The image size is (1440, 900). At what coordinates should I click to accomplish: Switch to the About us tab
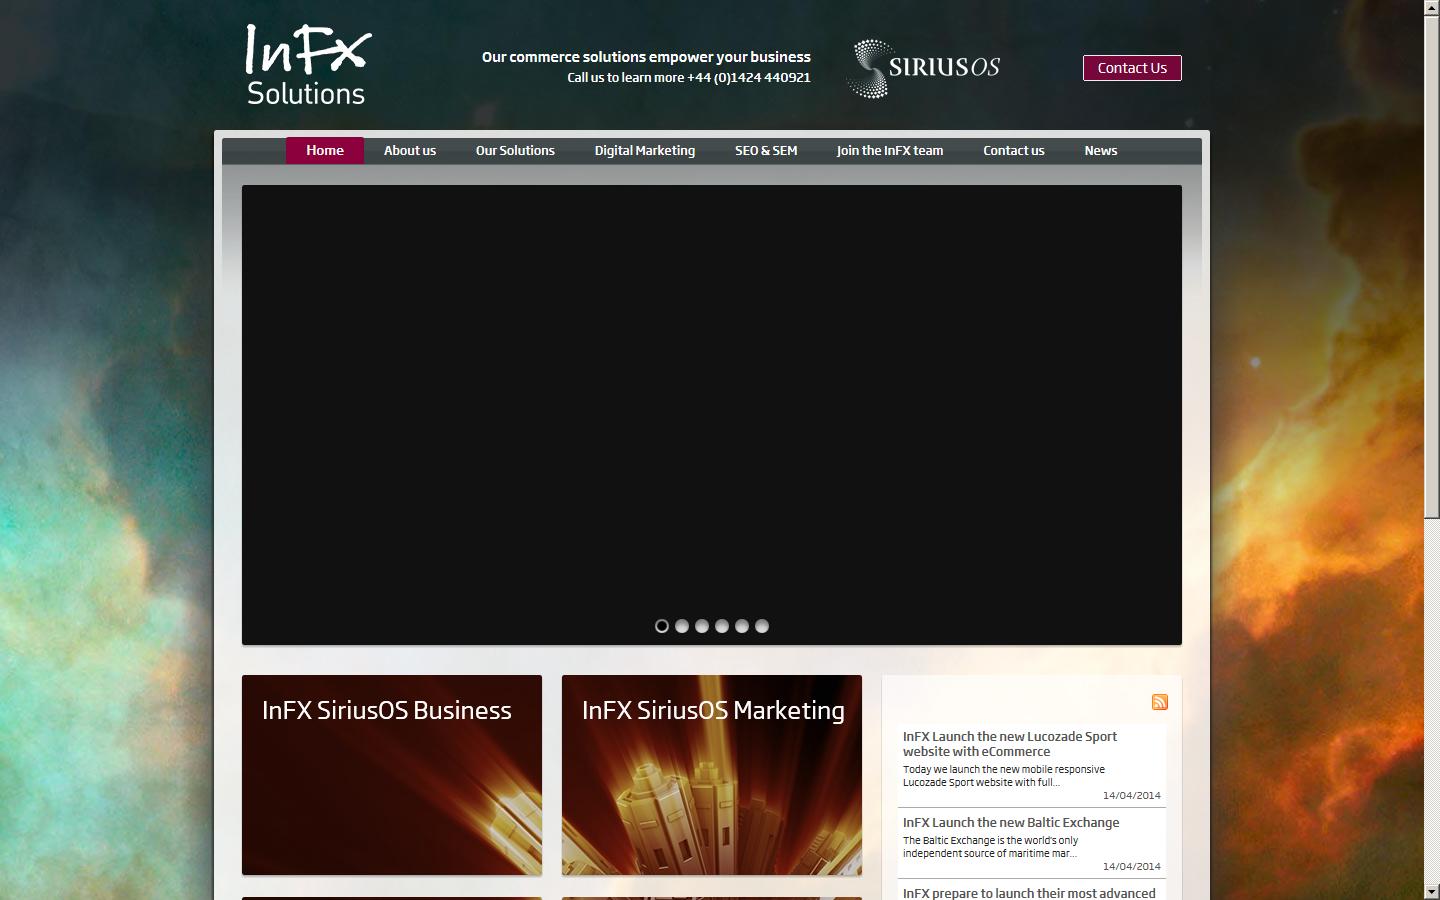pyautogui.click(x=409, y=150)
